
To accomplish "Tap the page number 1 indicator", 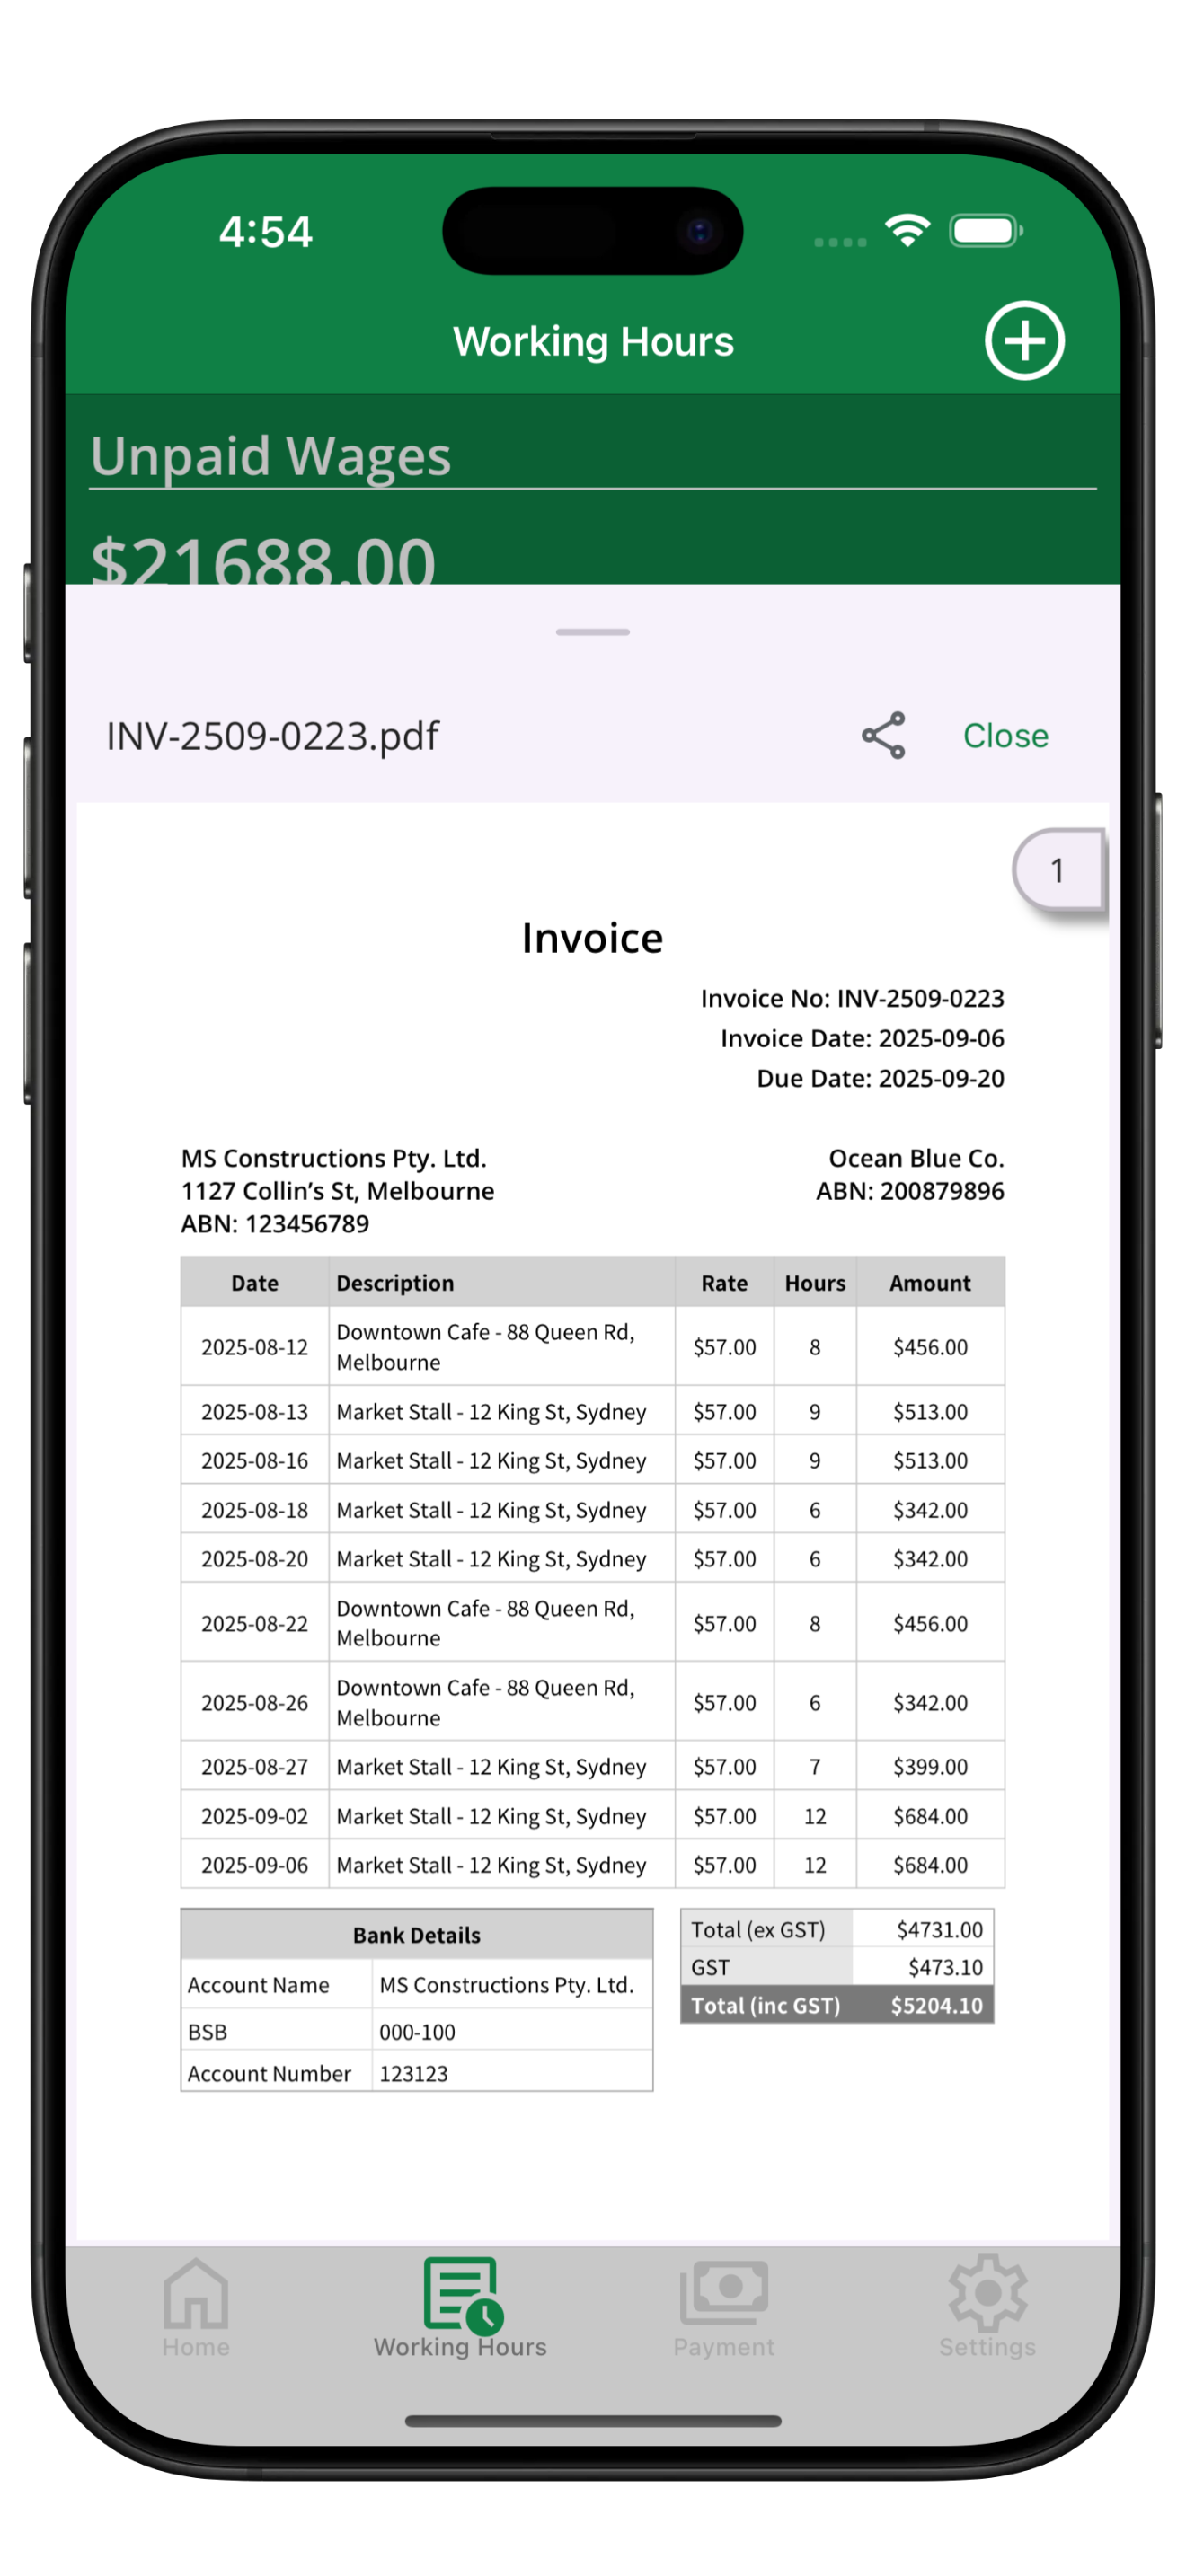I will (x=1057, y=870).
